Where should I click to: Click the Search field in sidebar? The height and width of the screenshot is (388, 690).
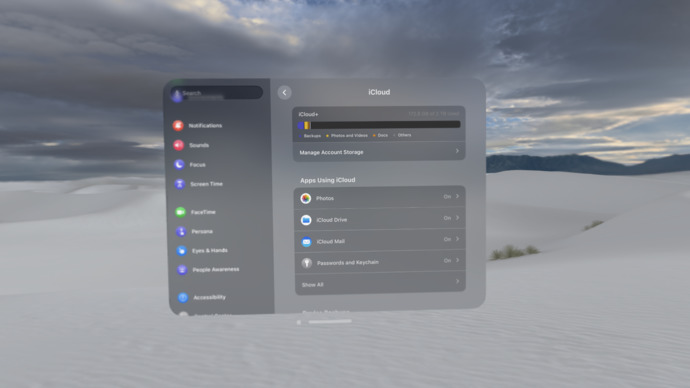coord(217,93)
